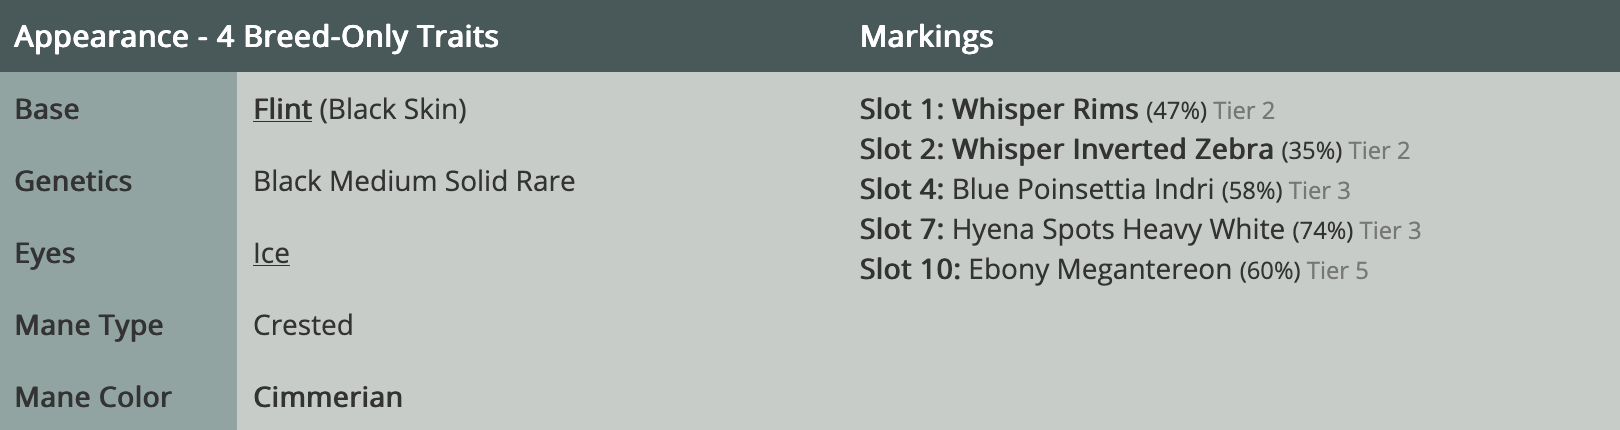Click the Tier 5 label
1620x430 pixels.
coord(1337,271)
